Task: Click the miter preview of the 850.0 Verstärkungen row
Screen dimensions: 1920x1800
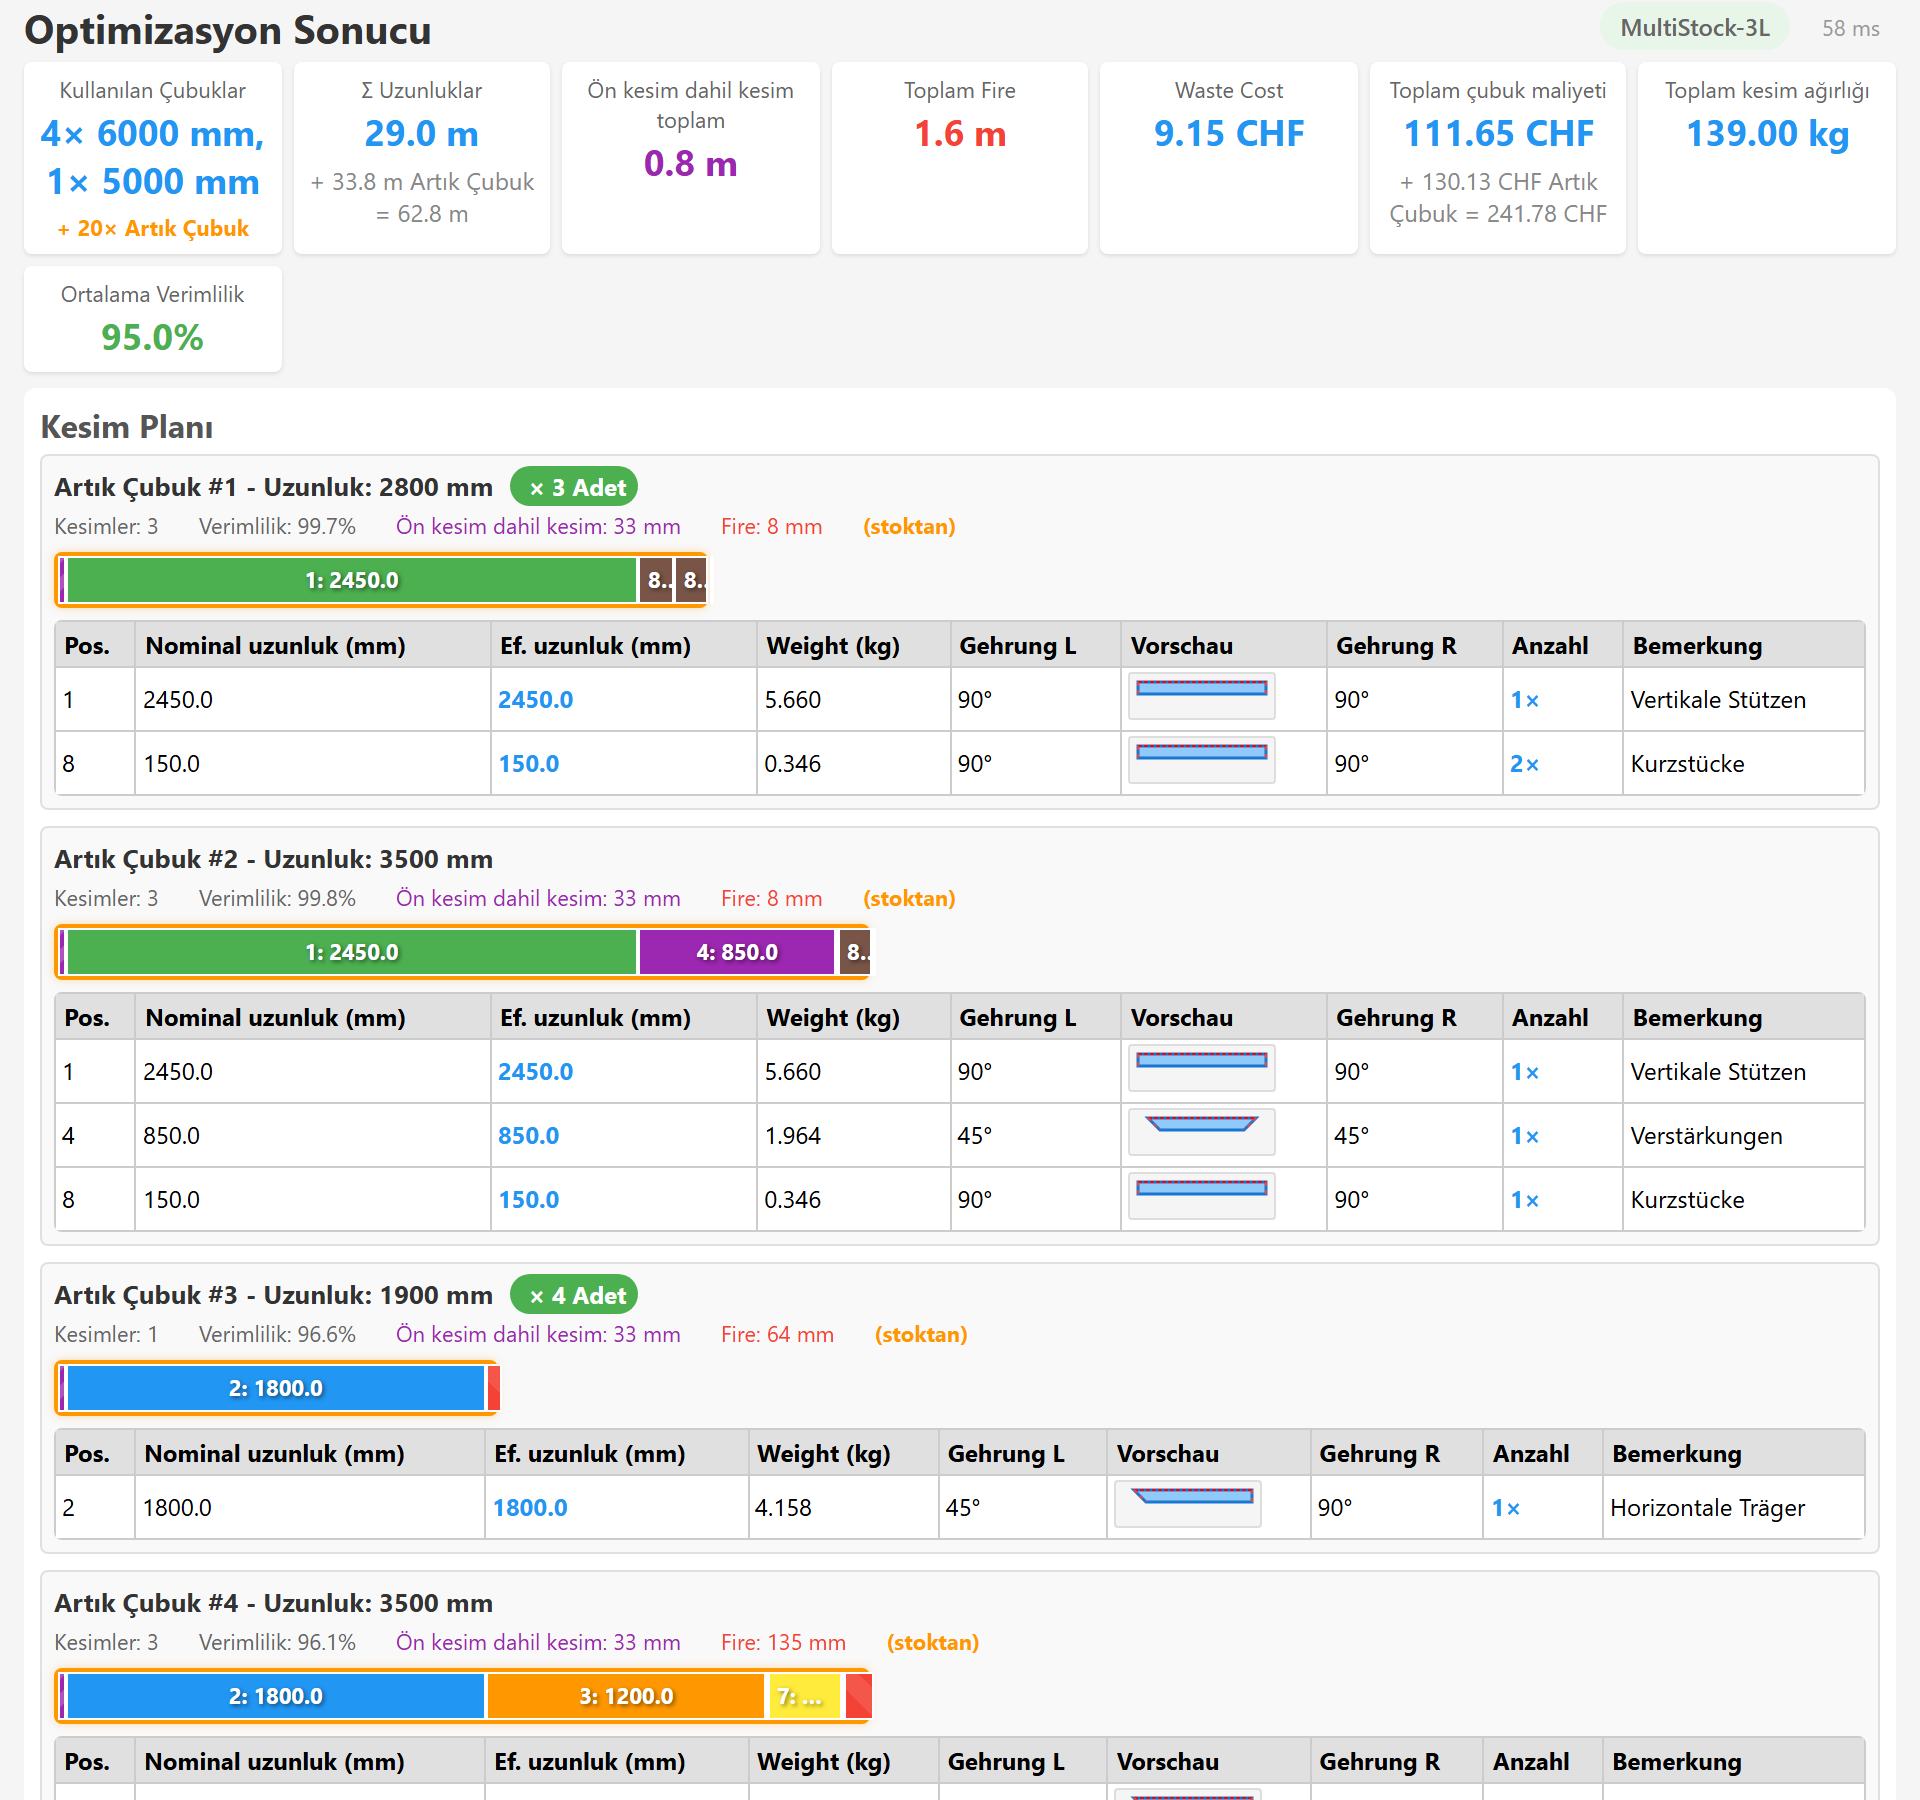Action: pos(1201,1132)
